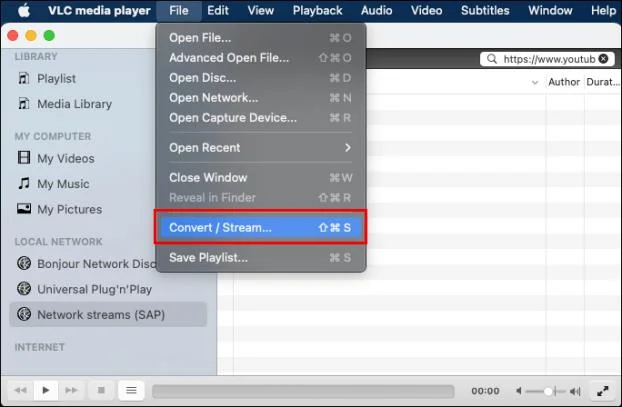Click the column sort arrow indicator
This screenshot has height=407, width=622.
pos(535,83)
